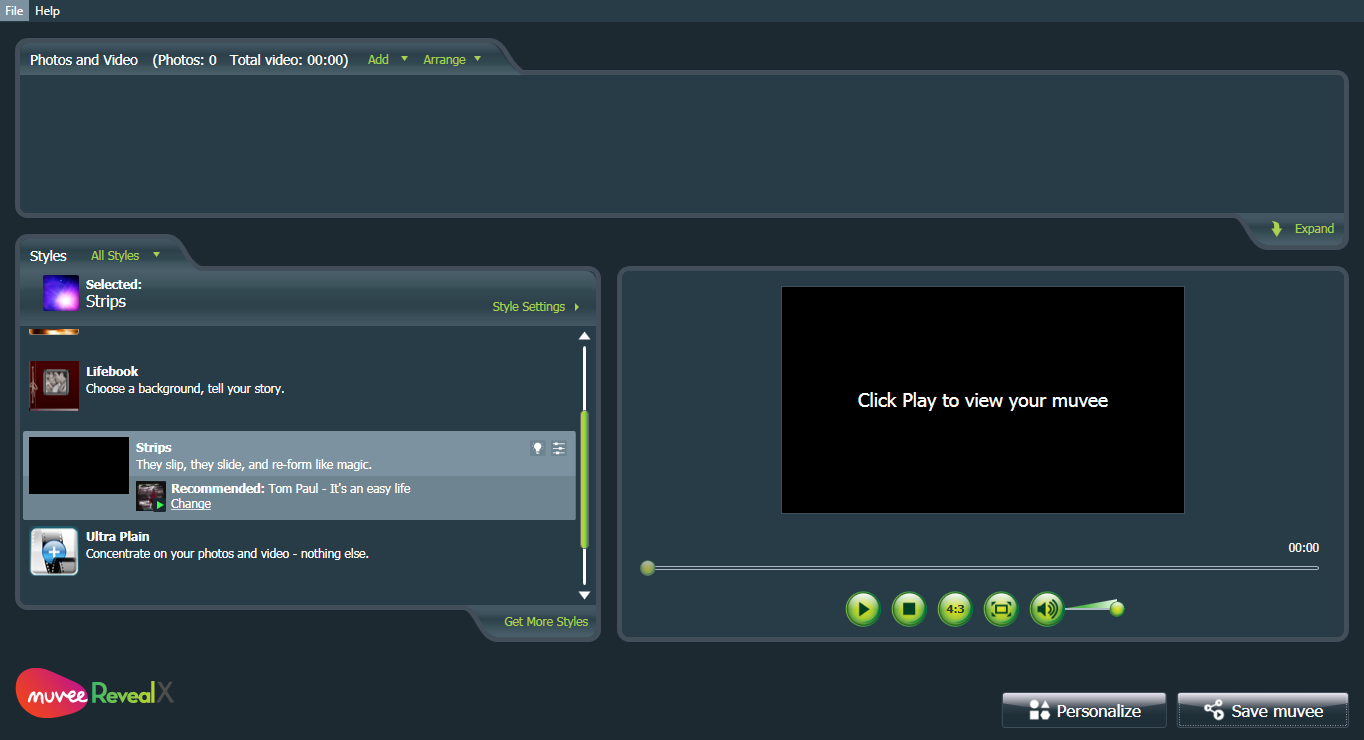
Task: Click the Ultra Plain style icon
Action: click(54, 551)
